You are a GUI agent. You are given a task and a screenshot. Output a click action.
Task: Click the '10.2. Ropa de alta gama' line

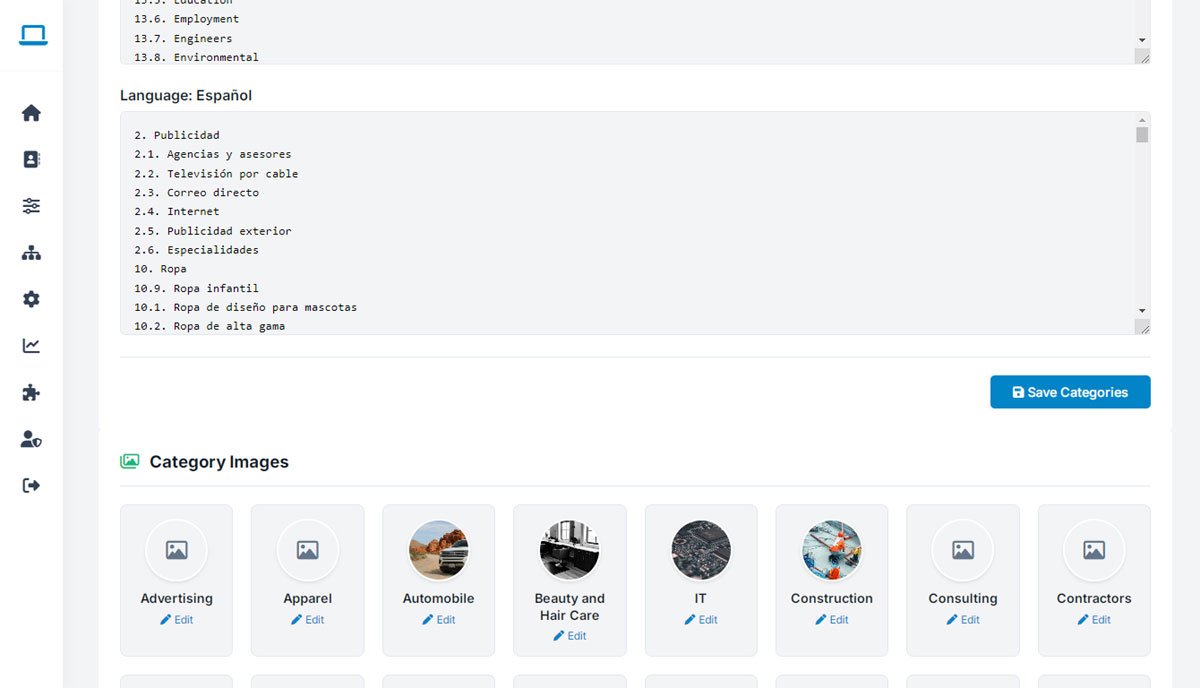point(209,326)
